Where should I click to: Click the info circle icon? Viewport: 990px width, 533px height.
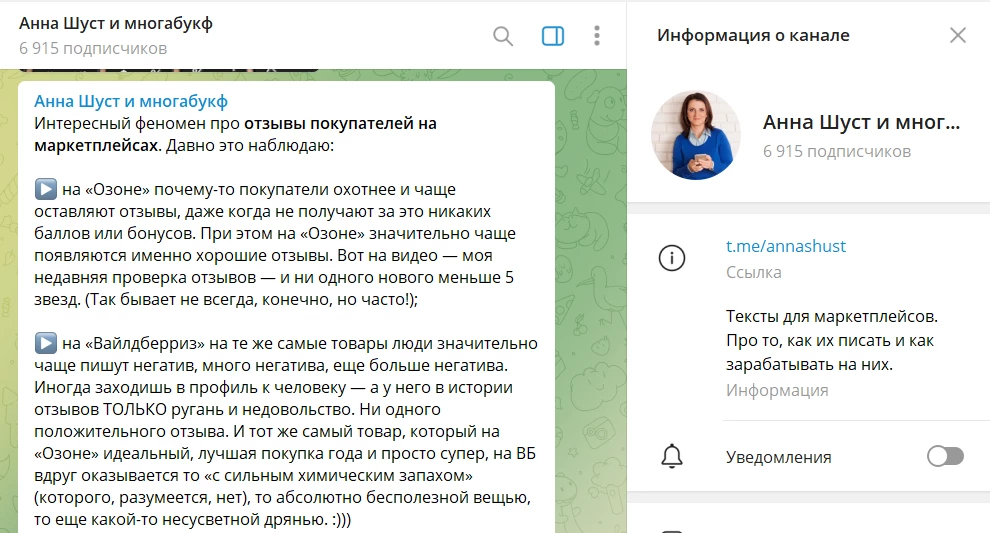coord(672,258)
